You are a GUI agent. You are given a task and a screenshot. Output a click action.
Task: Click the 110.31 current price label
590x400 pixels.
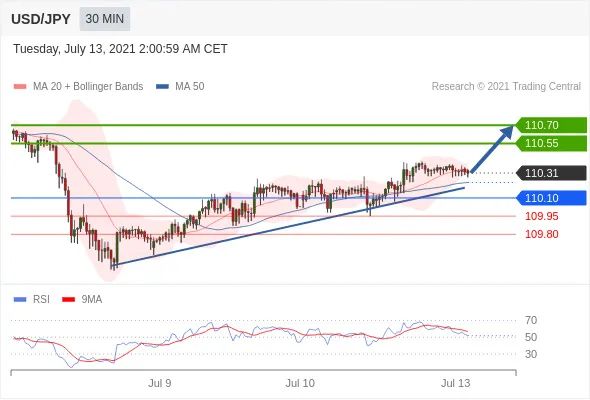click(x=551, y=173)
